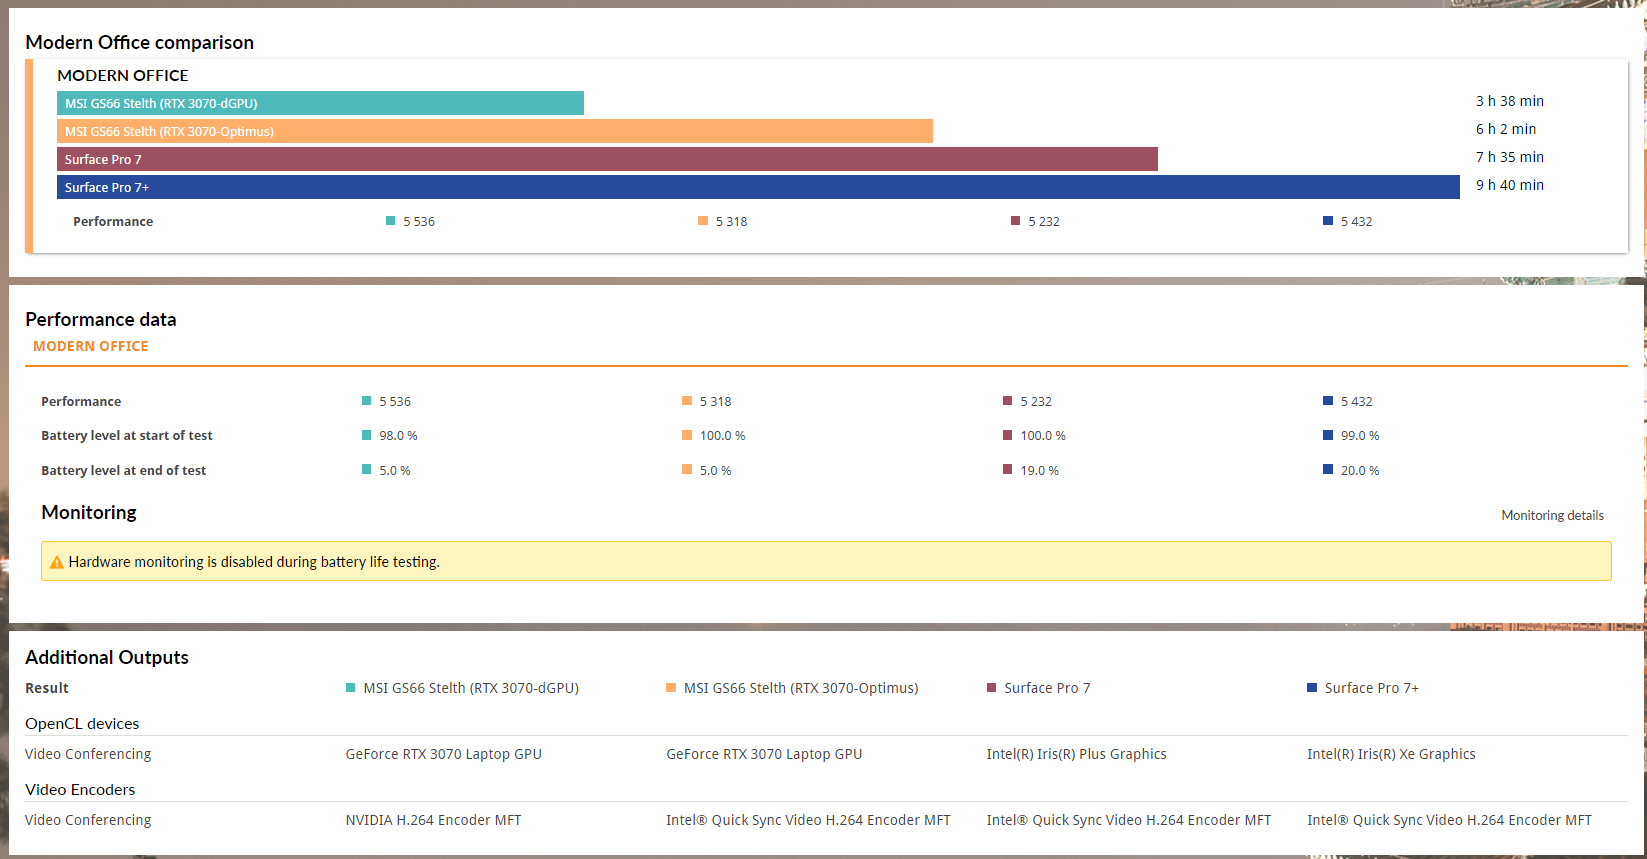Select the MODERN OFFICE tab under Performance data
Viewport: 1647px width, 859px height.
pyautogui.click(x=91, y=346)
